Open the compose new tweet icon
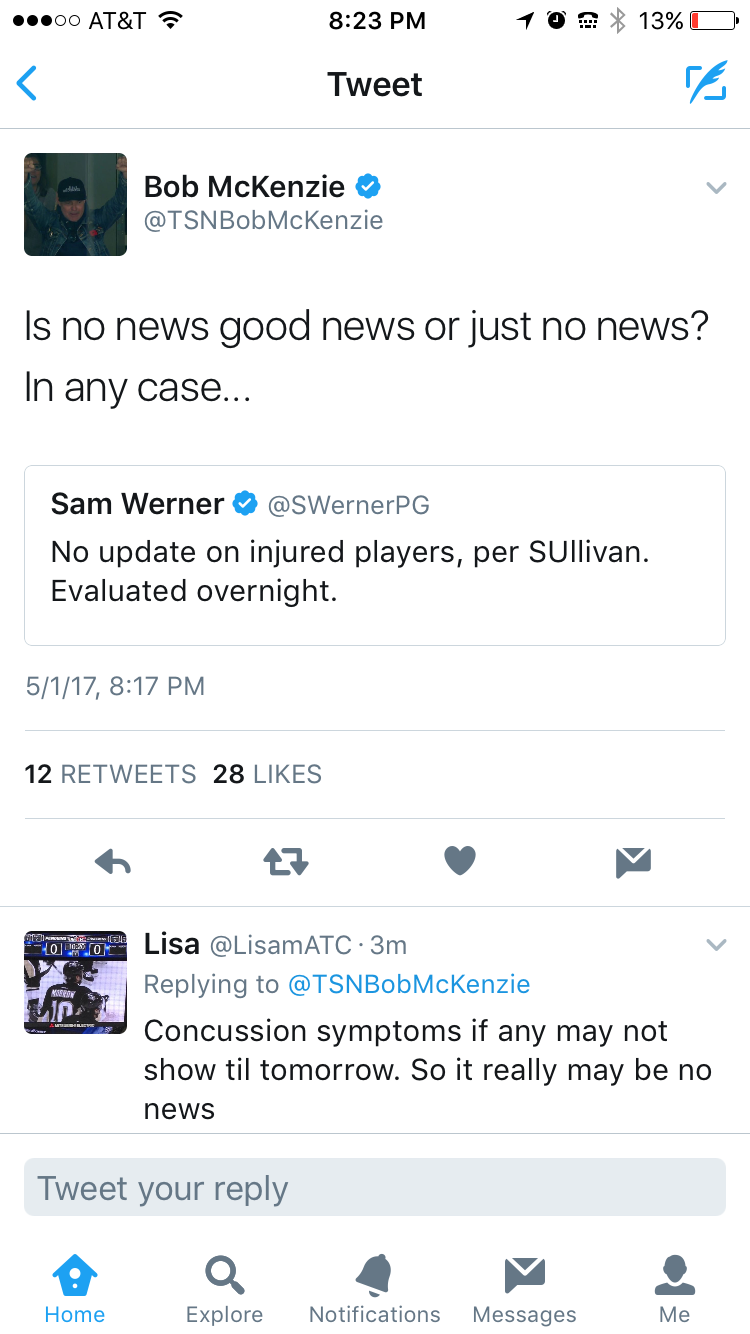Viewport: 750px width, 1334px height. point(706,84)
